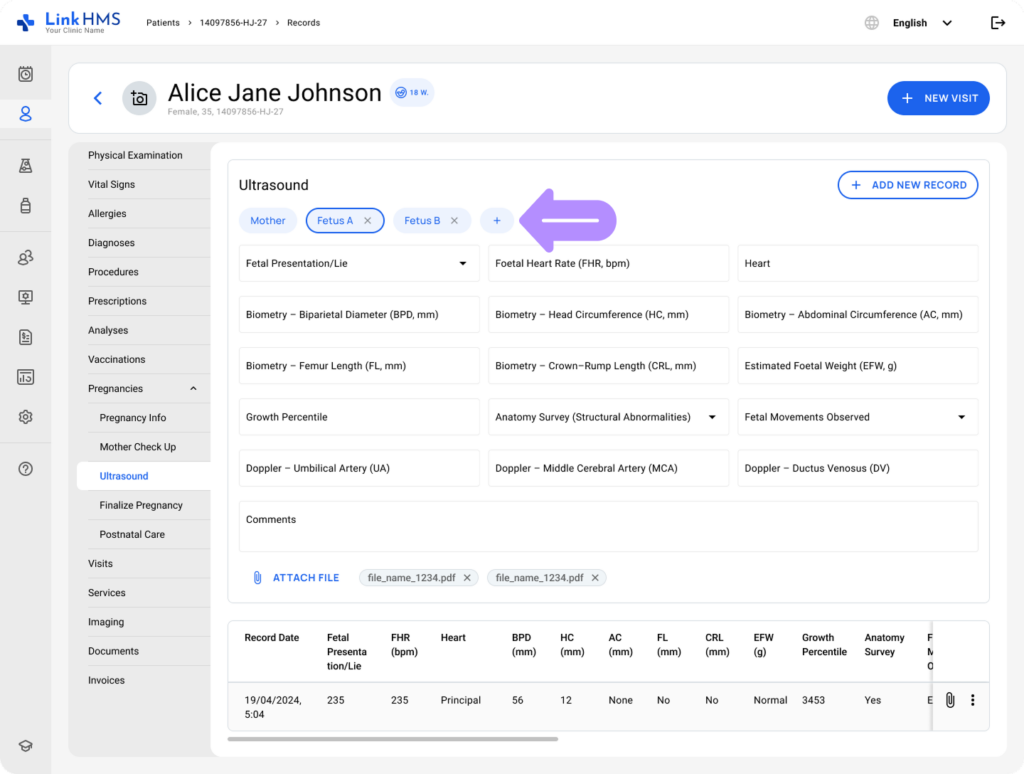Add a new fetus tab with plus
This screenshot has width=1024, height=774.
(x=497, y=221)
